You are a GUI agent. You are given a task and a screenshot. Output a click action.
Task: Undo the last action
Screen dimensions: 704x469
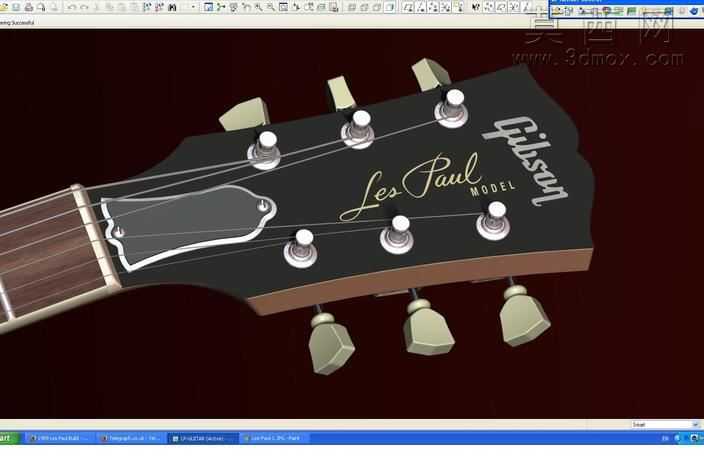pos(72,7)
